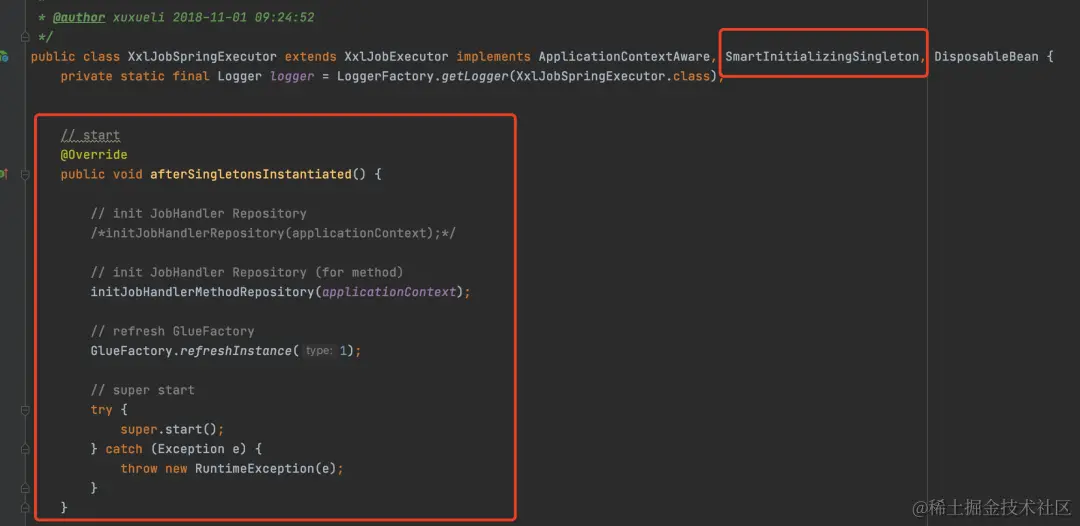
Task: Click the try keyword
Action: pos(101,410)
